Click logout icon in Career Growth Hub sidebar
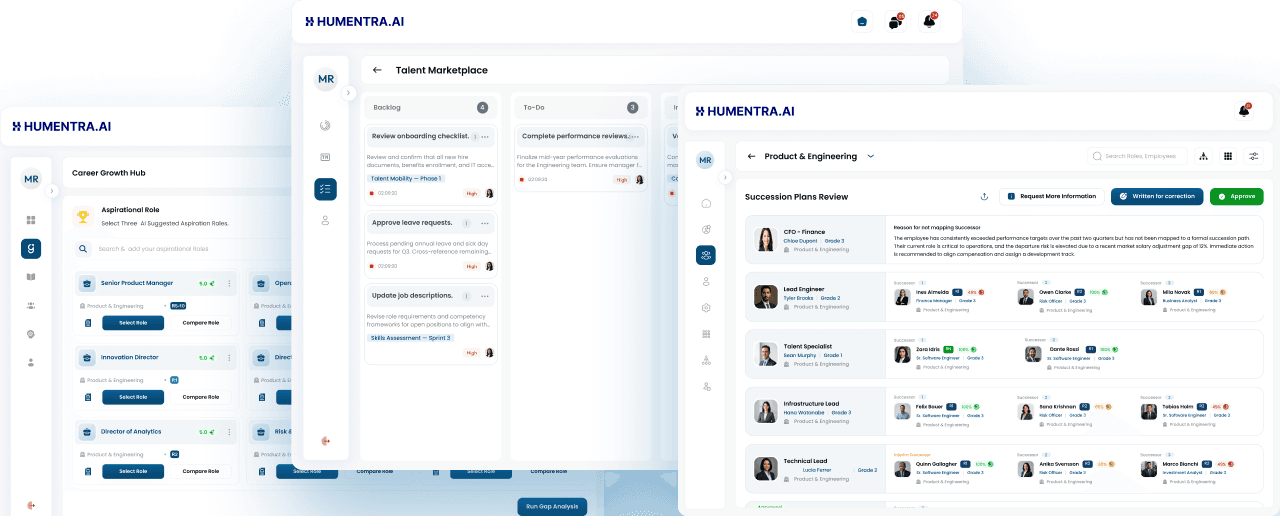 (31, 505)
